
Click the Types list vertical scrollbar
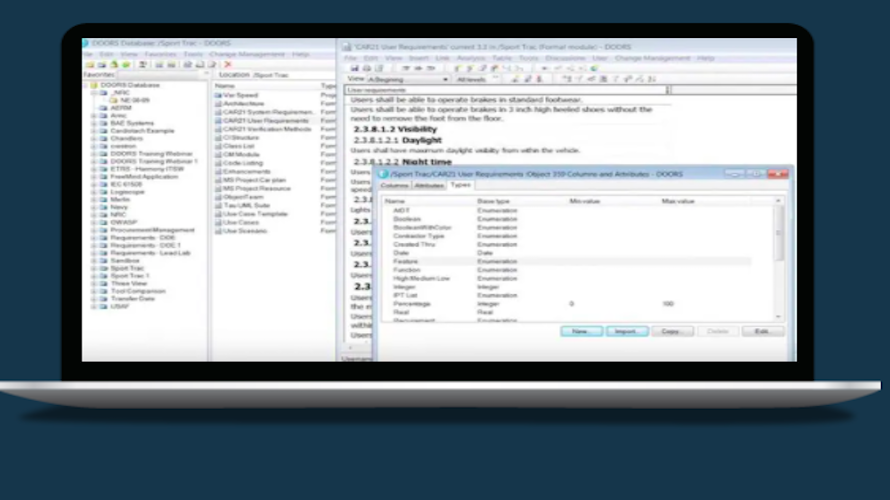[x=778, y=258]
